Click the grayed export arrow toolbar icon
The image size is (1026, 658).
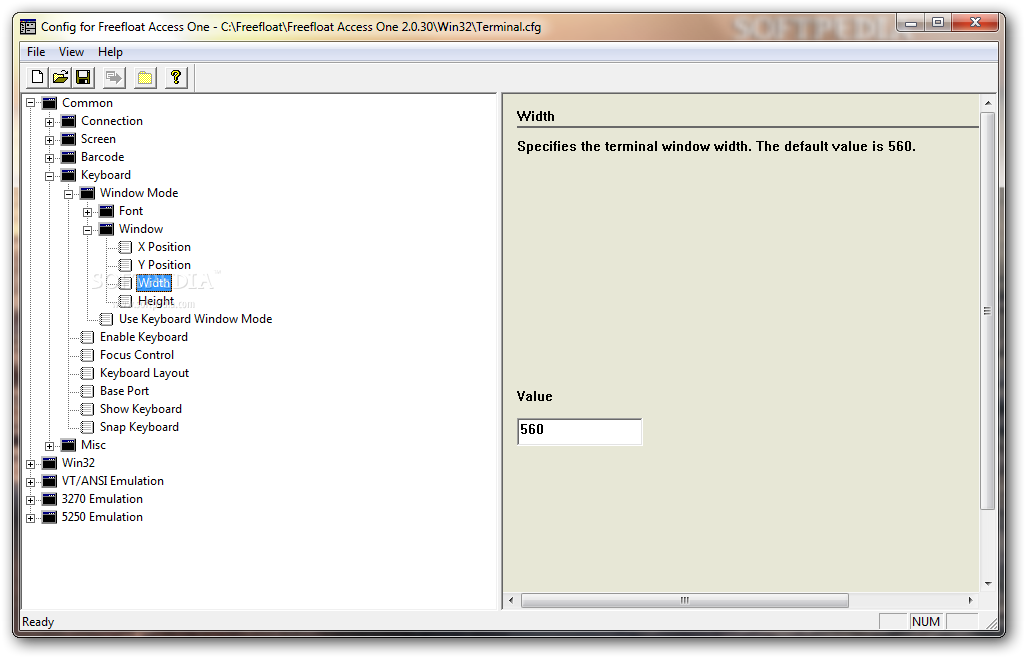[114, 78]
